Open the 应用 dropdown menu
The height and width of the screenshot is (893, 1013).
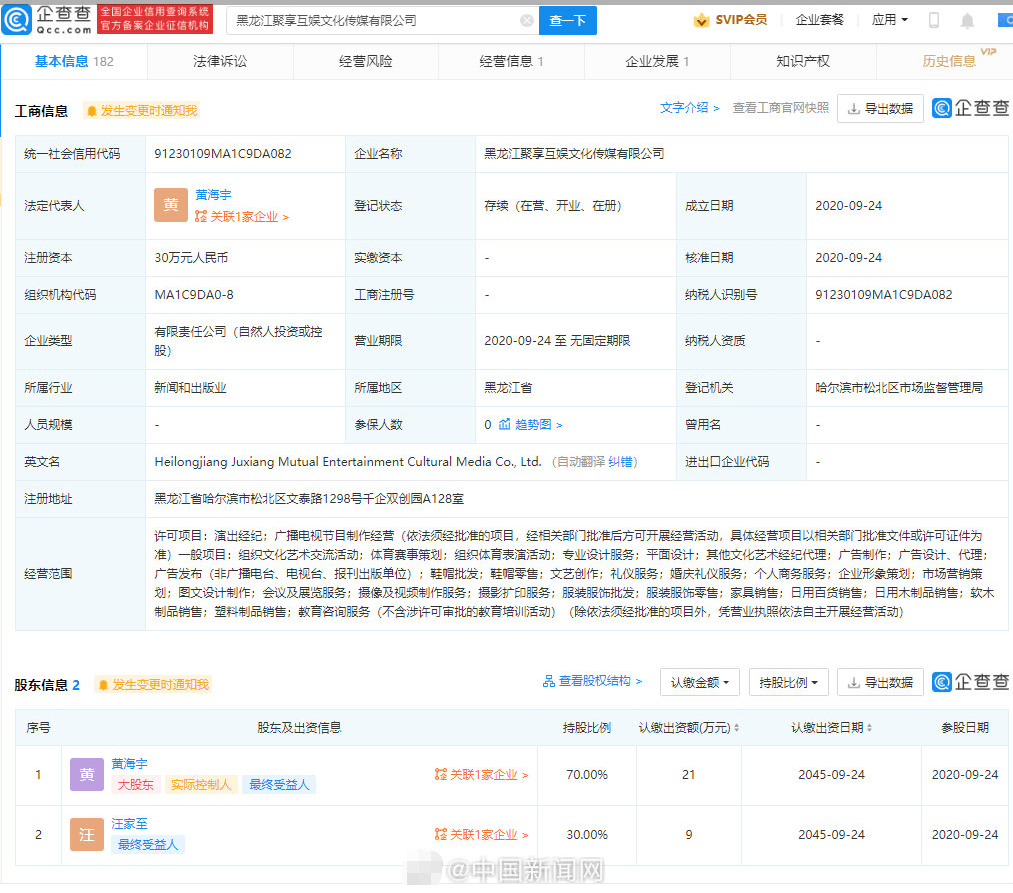[890, 20]
